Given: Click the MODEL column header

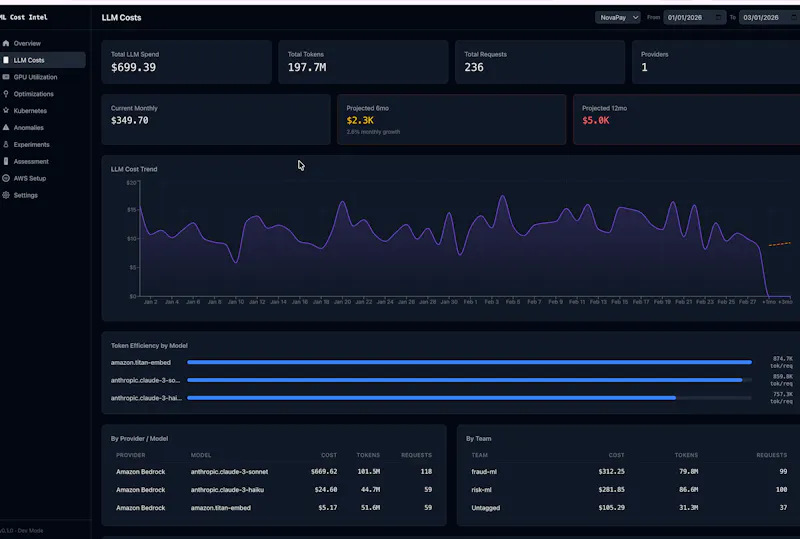Looking at the screenshot, I should tap(201, 455).
